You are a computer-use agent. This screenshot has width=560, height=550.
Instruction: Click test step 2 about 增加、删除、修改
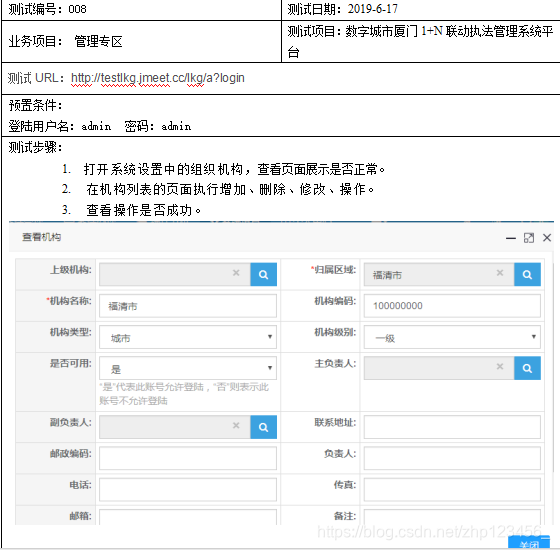pyautogui.click(x=218, y=189)
